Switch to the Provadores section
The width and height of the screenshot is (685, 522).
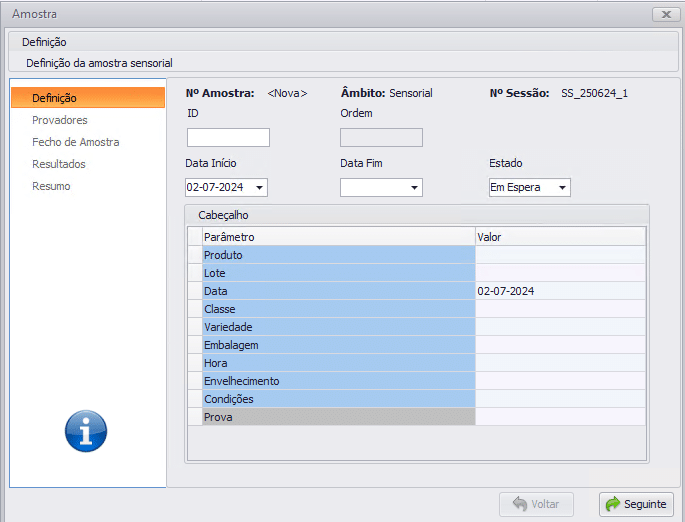point(60,120)
